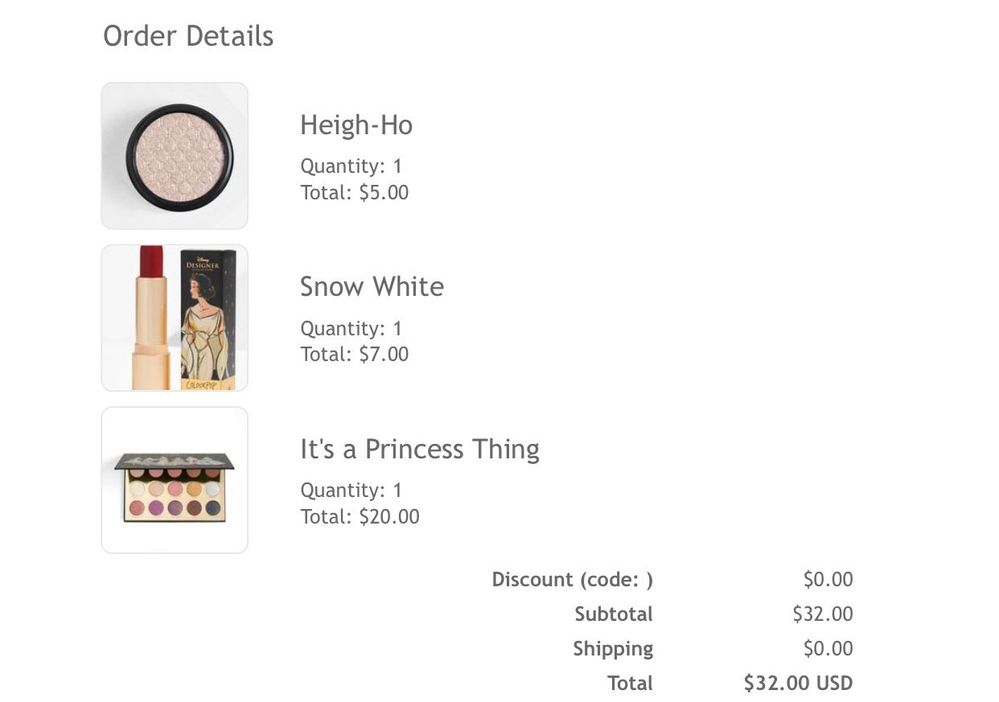The width and height of the screenshot is (999, 702).
Task: Select the $0.00 shipping amount
Action: pos(828,649)
